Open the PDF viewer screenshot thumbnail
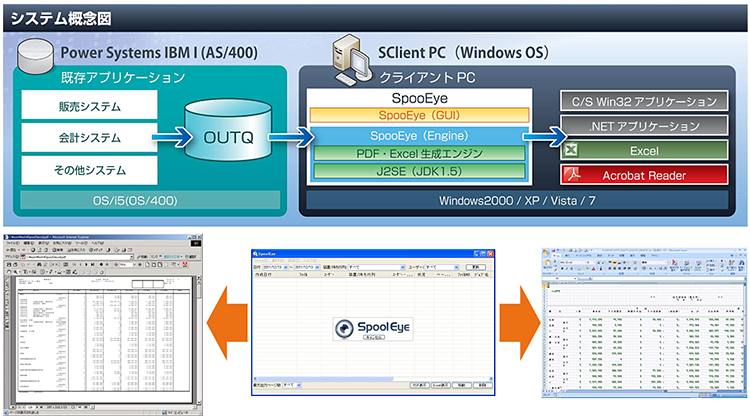 point(103,325)
